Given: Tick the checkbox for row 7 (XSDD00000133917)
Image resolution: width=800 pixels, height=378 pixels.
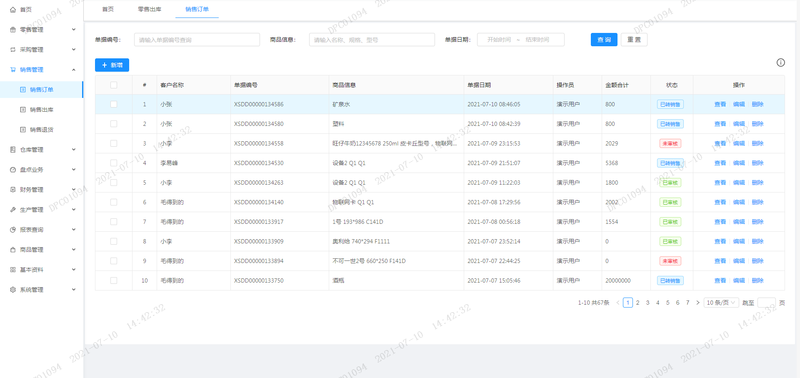Looking at the screenshot, I should 113,222.
